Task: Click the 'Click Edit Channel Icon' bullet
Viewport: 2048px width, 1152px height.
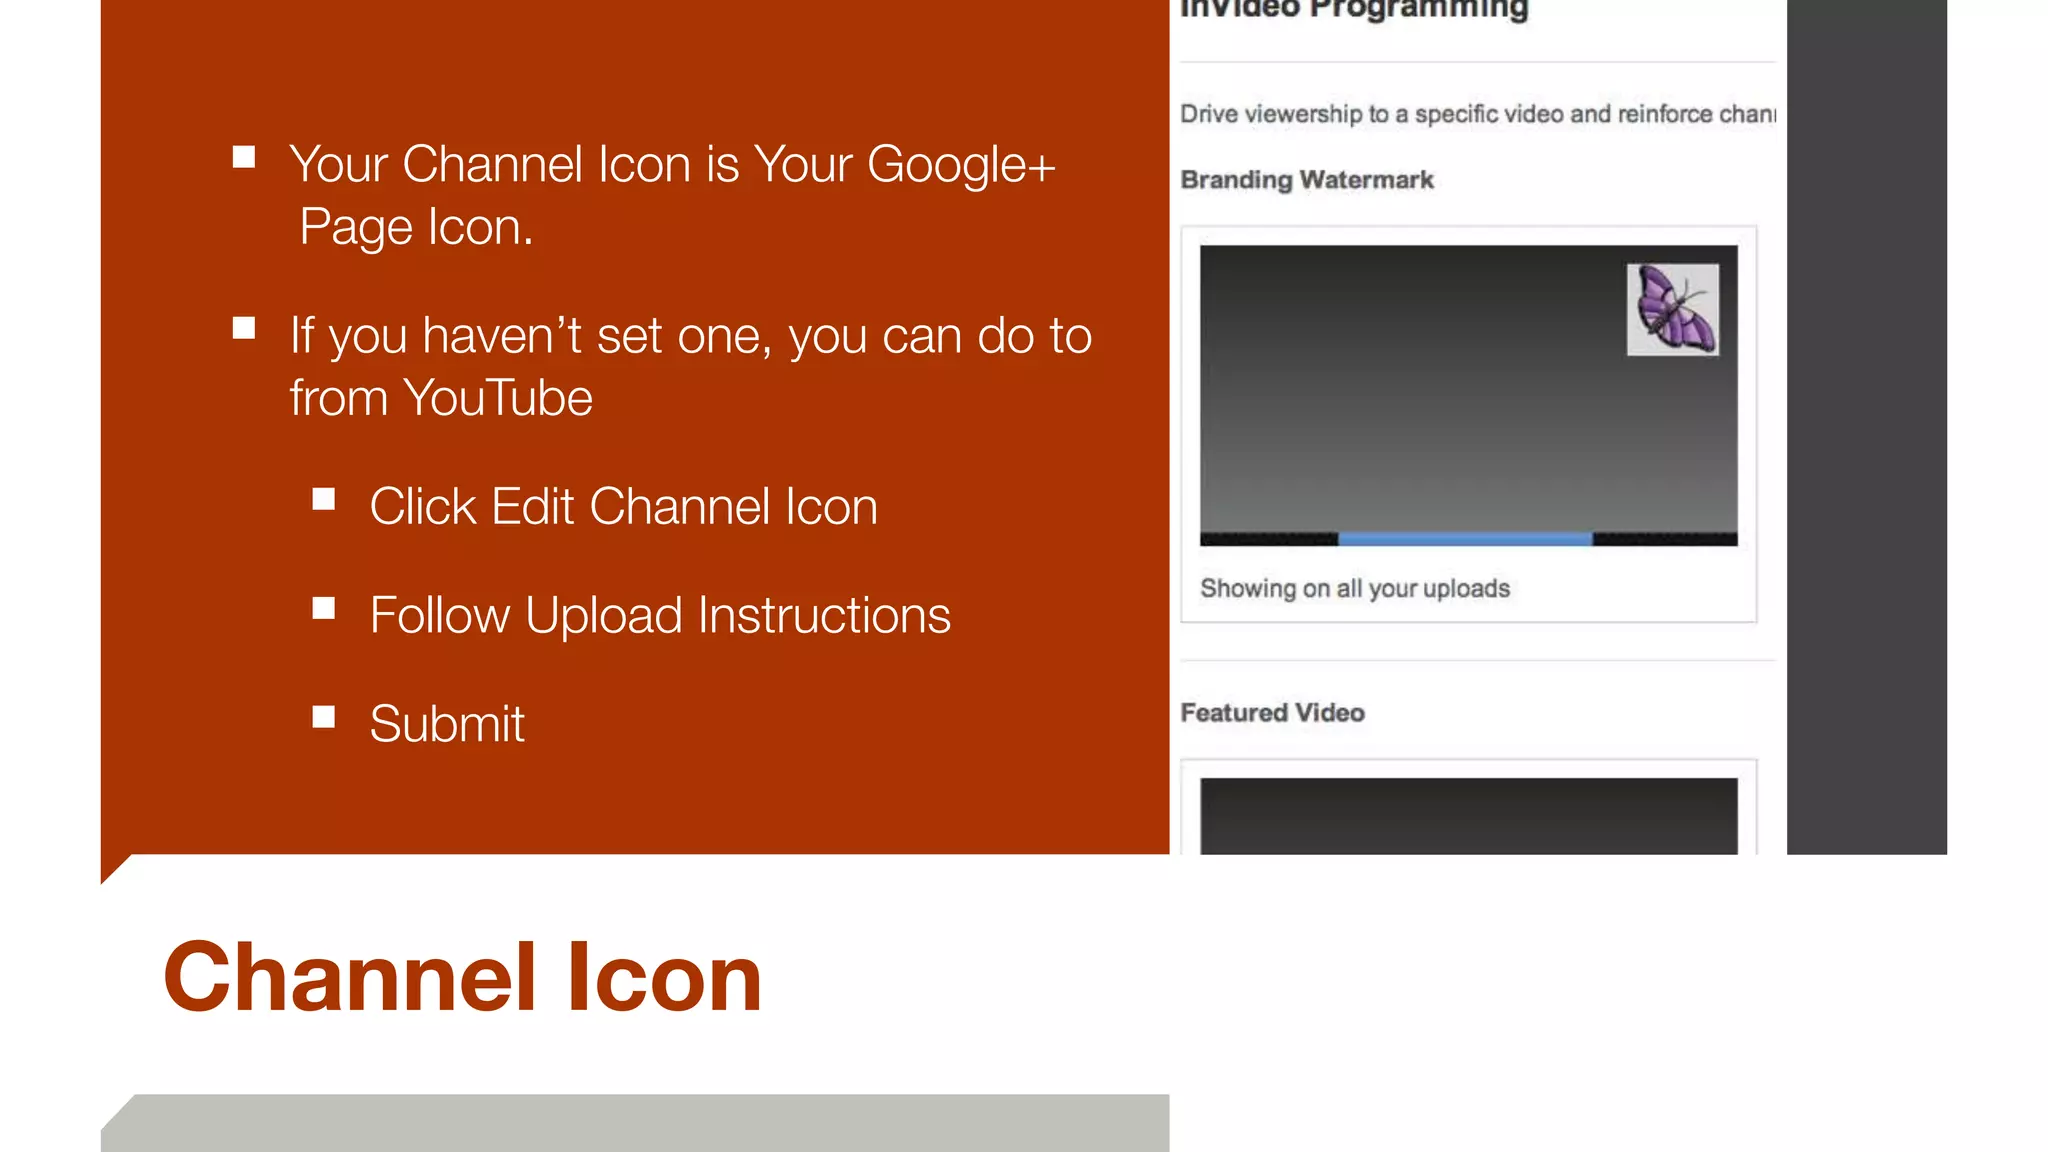Action: [623, 506]
